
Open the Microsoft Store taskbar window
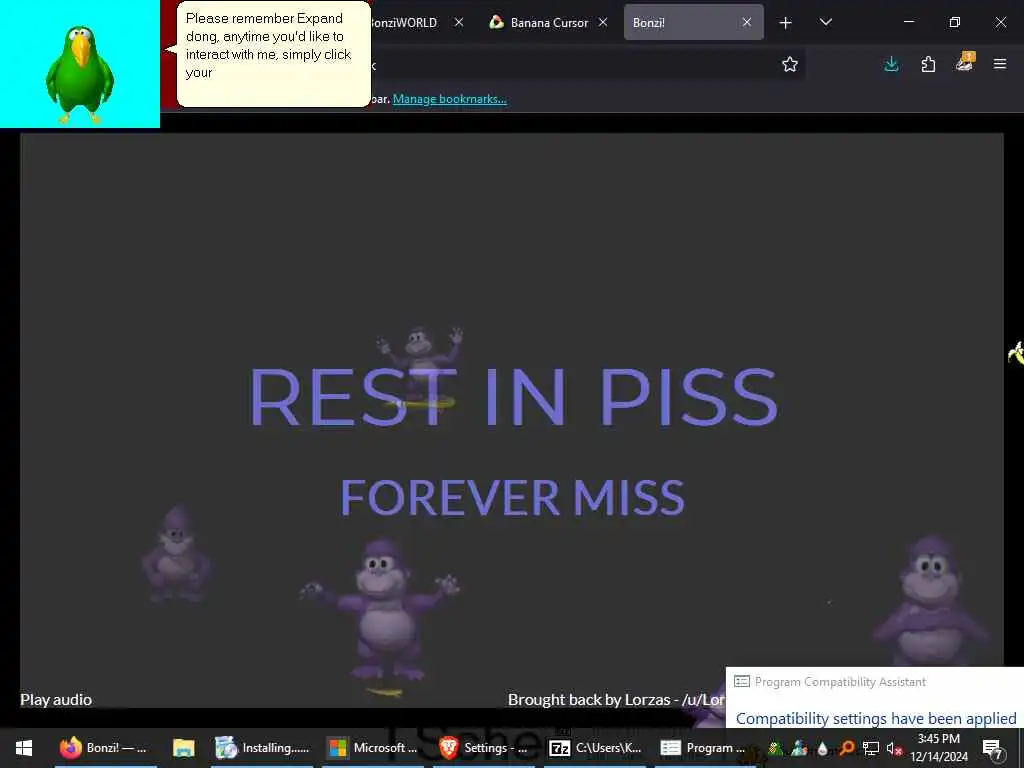tap(373, 748)
